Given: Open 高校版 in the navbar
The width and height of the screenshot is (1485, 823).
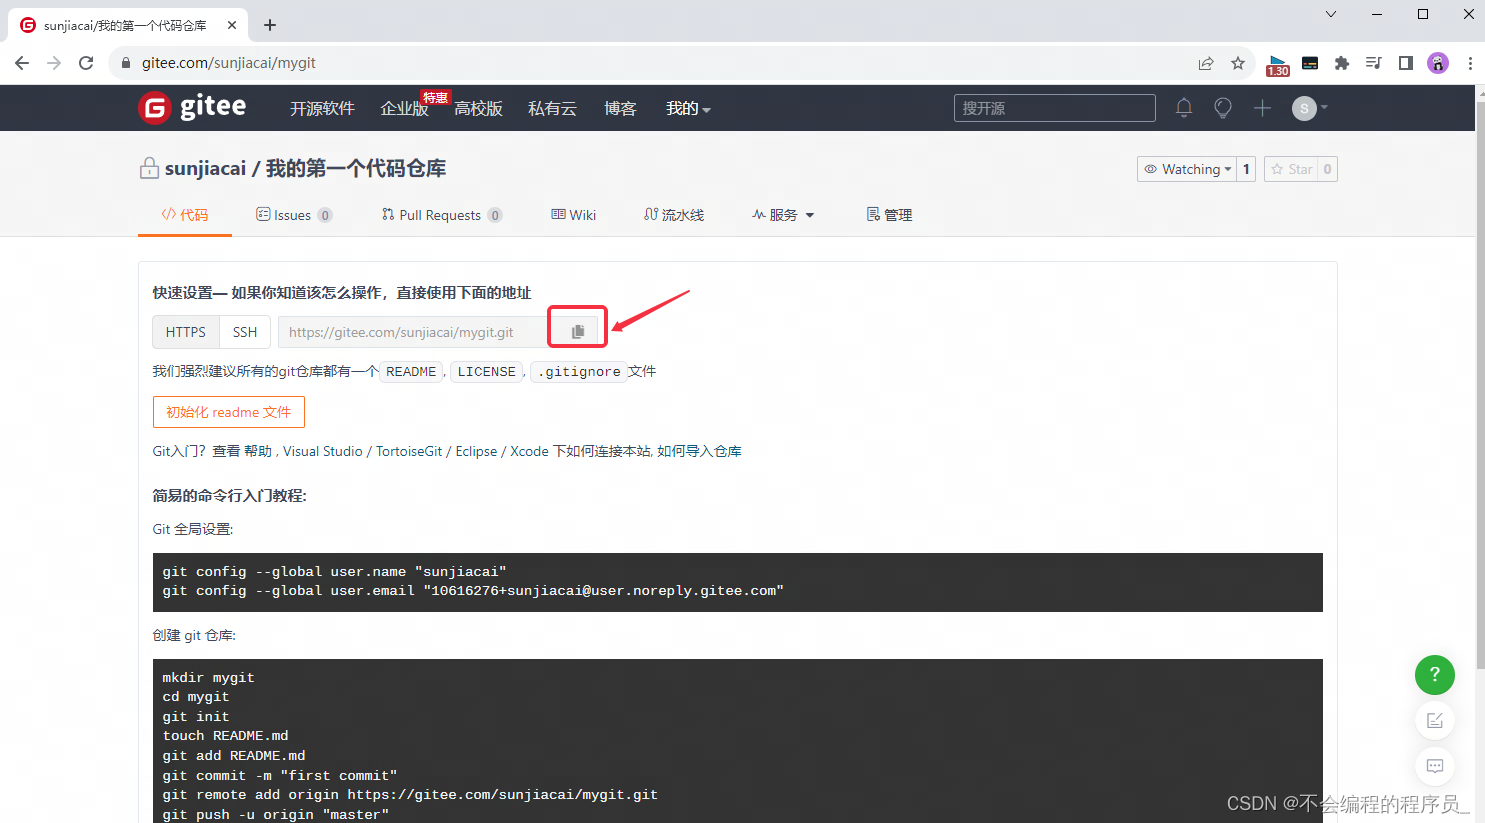Looking at the screenshot, I should (x=478, y=108).
